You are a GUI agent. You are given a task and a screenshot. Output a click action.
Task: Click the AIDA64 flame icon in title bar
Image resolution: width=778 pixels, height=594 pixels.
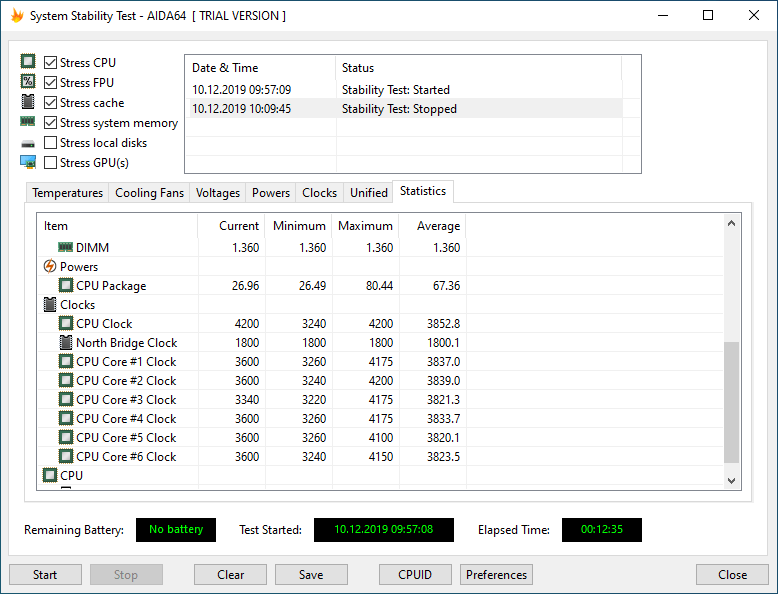click(x=17, y=15)
